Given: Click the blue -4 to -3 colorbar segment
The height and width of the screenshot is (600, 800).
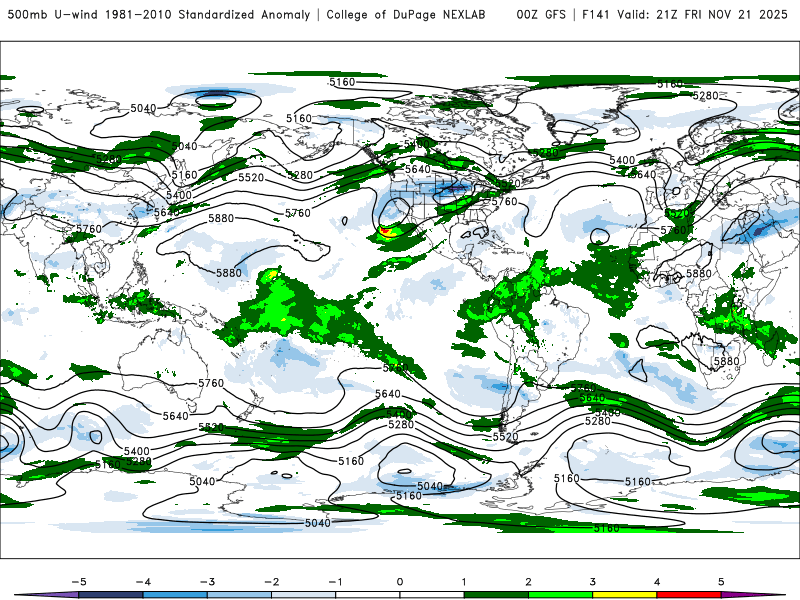Looking at the screenshot, I should click(175, 595).
